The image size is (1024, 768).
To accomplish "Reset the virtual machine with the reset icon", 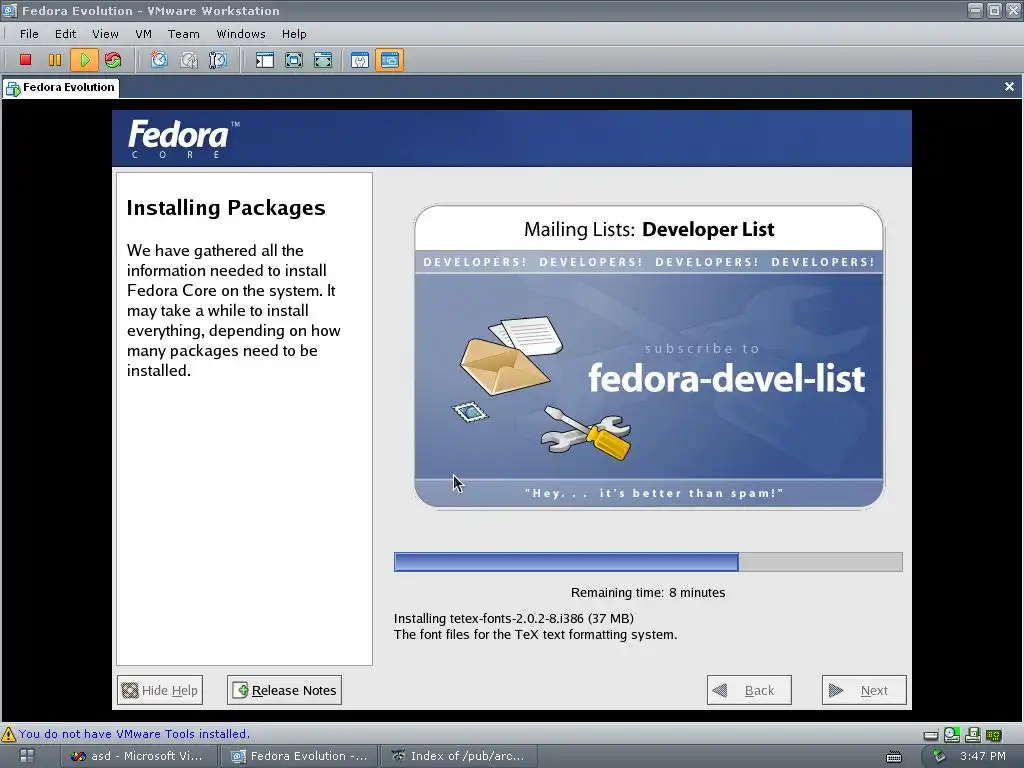I will (x=113, y=60).
